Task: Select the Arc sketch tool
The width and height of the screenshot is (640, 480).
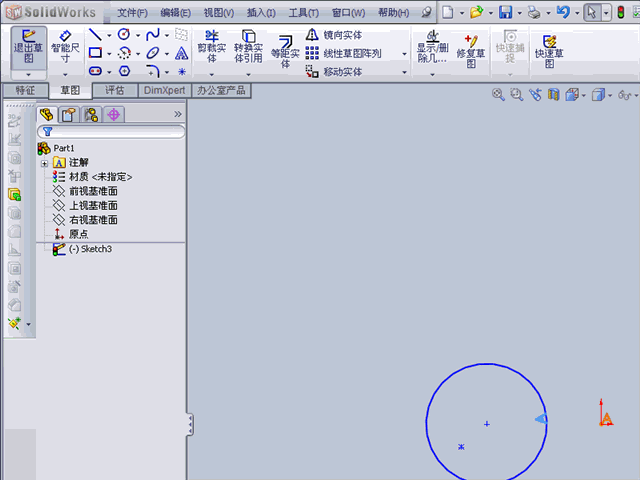Action: [124, 53]
